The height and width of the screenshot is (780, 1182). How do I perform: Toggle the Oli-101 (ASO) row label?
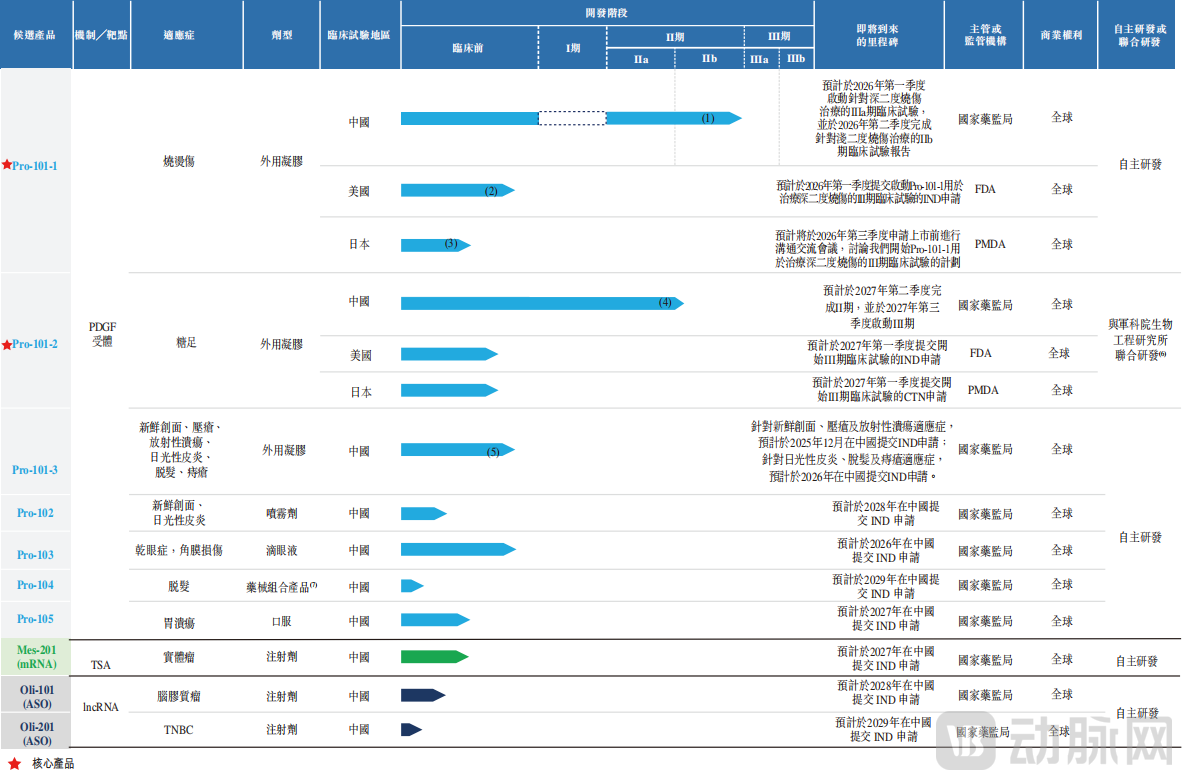point(36,695)
